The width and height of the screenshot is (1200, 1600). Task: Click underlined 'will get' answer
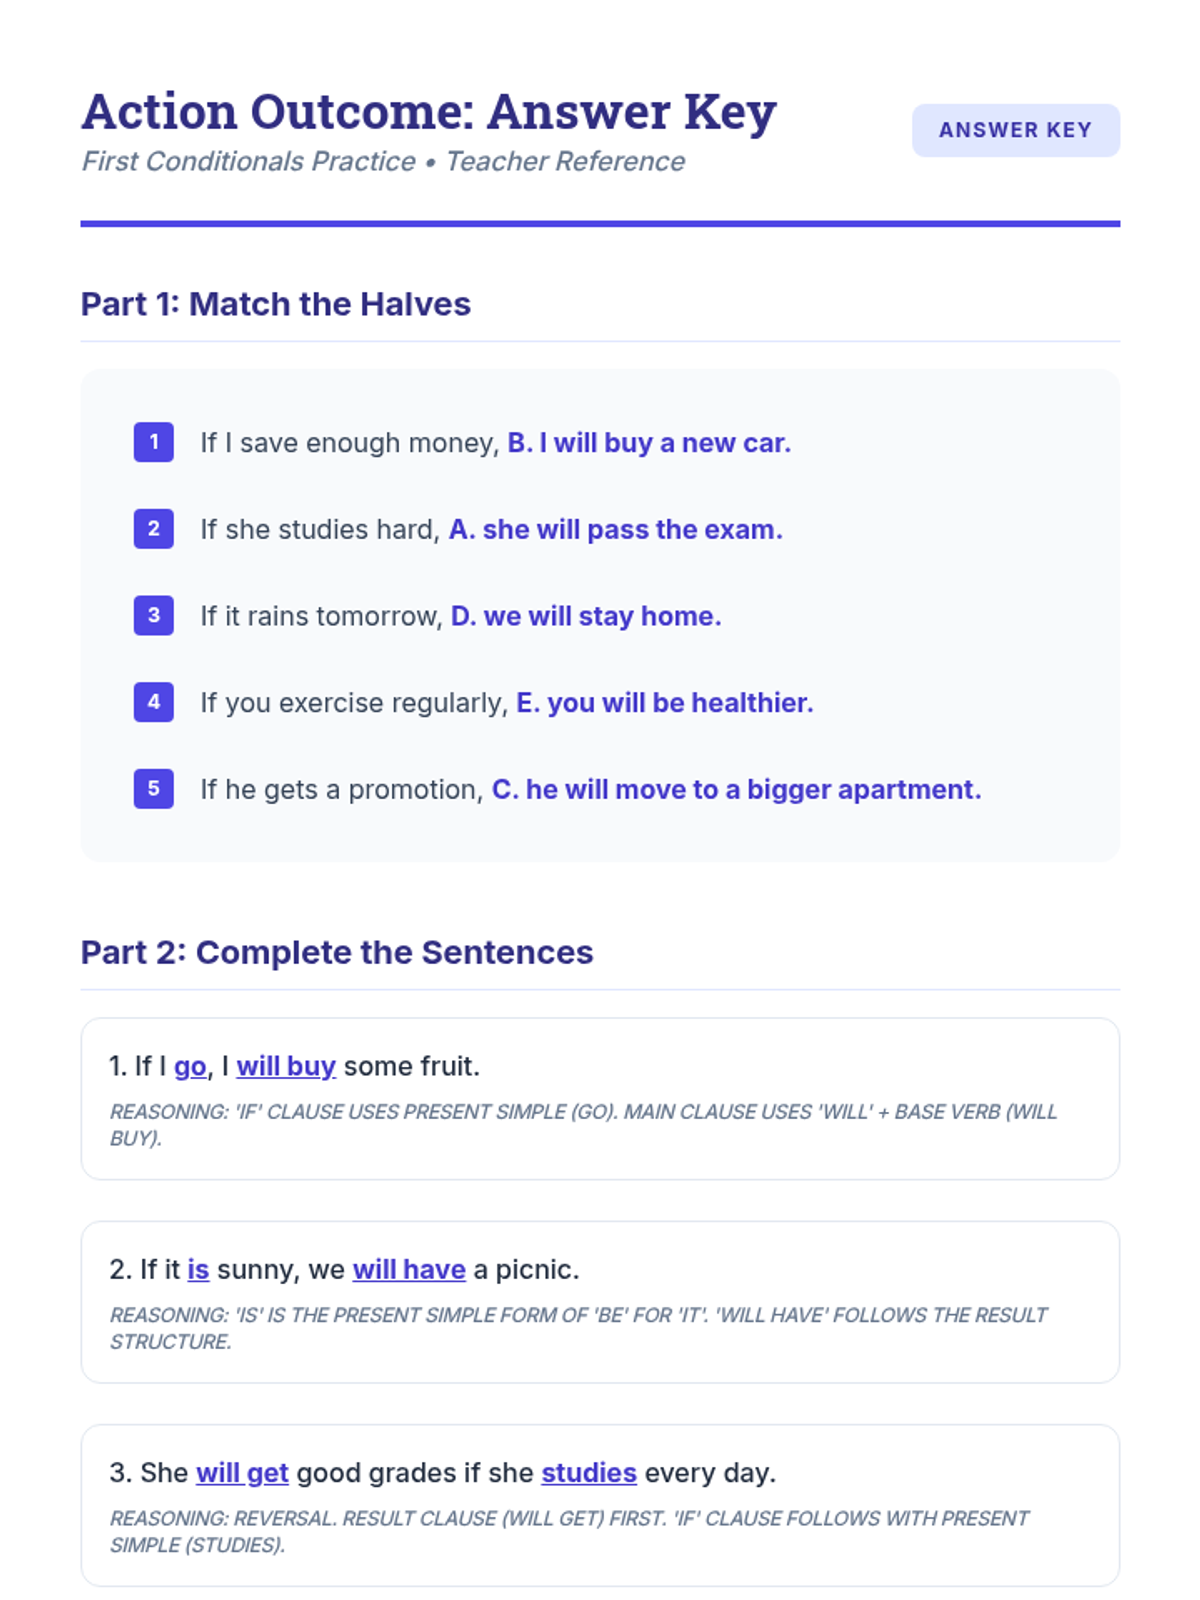tap(242, 1473)
